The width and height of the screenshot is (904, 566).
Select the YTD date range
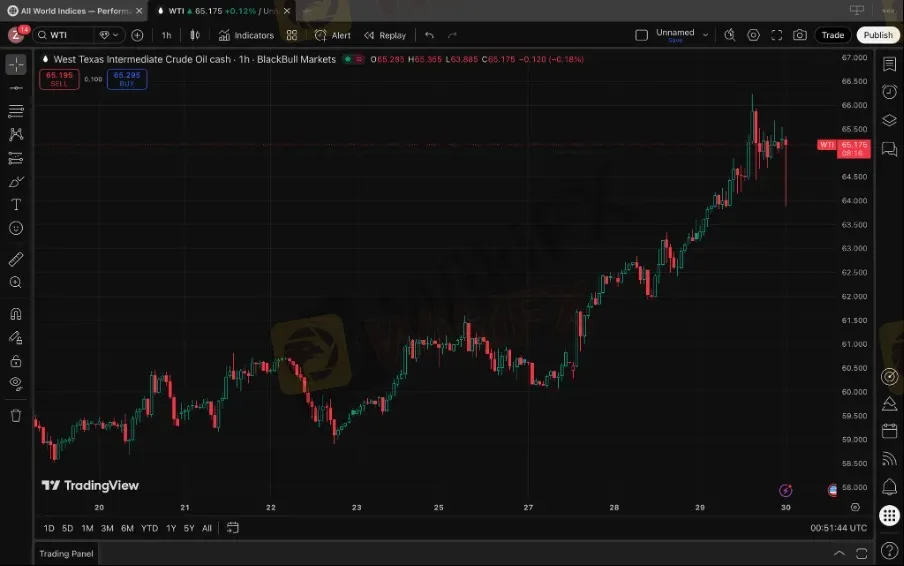click(149, 528)
